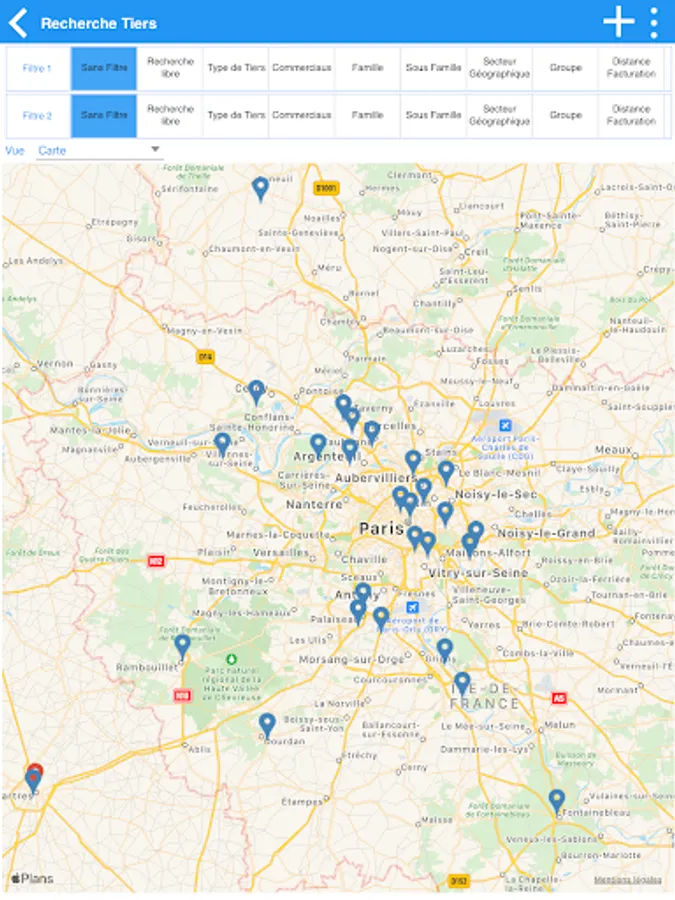Choose Distance Facturation in Filtre 1 row
The height and width of the screenshot is (900, 675).
631,68
